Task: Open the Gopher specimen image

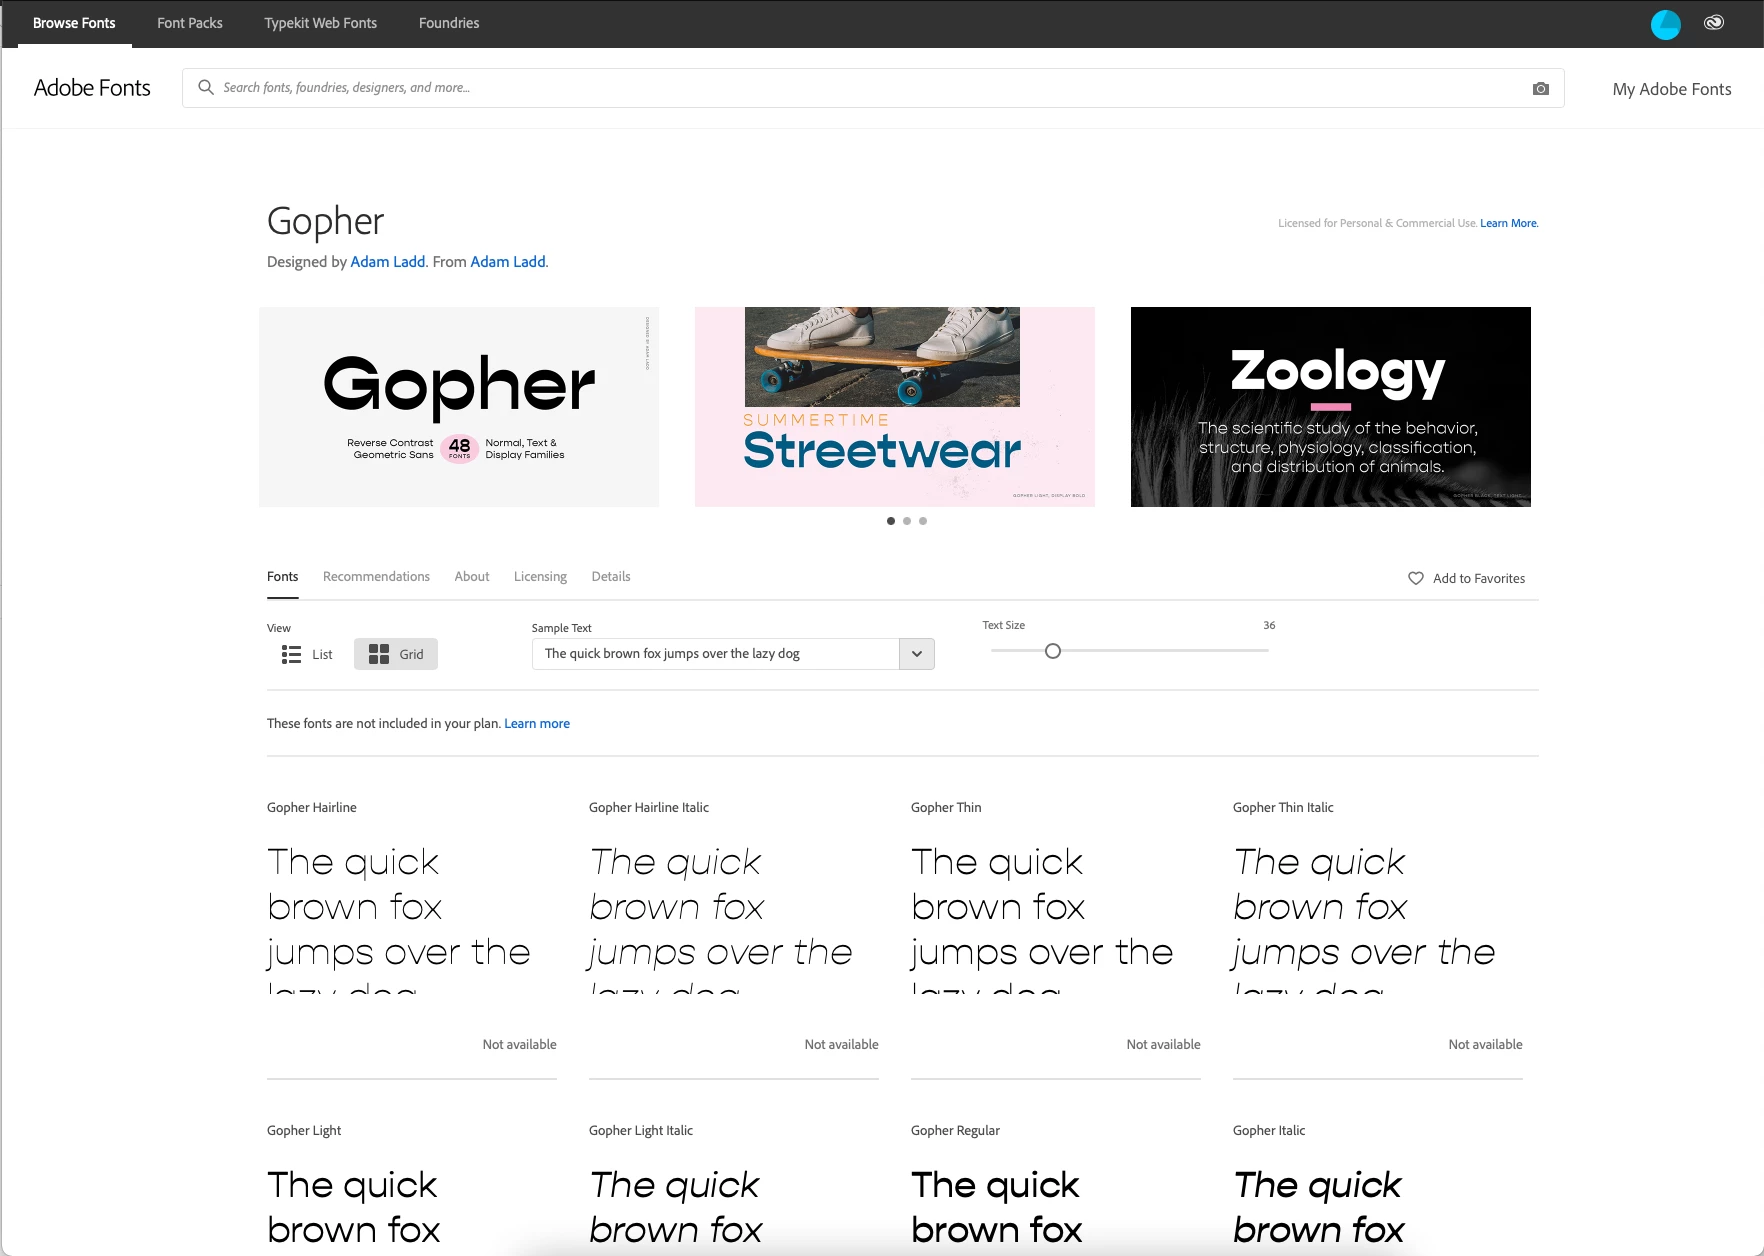Action: (459, 407)
